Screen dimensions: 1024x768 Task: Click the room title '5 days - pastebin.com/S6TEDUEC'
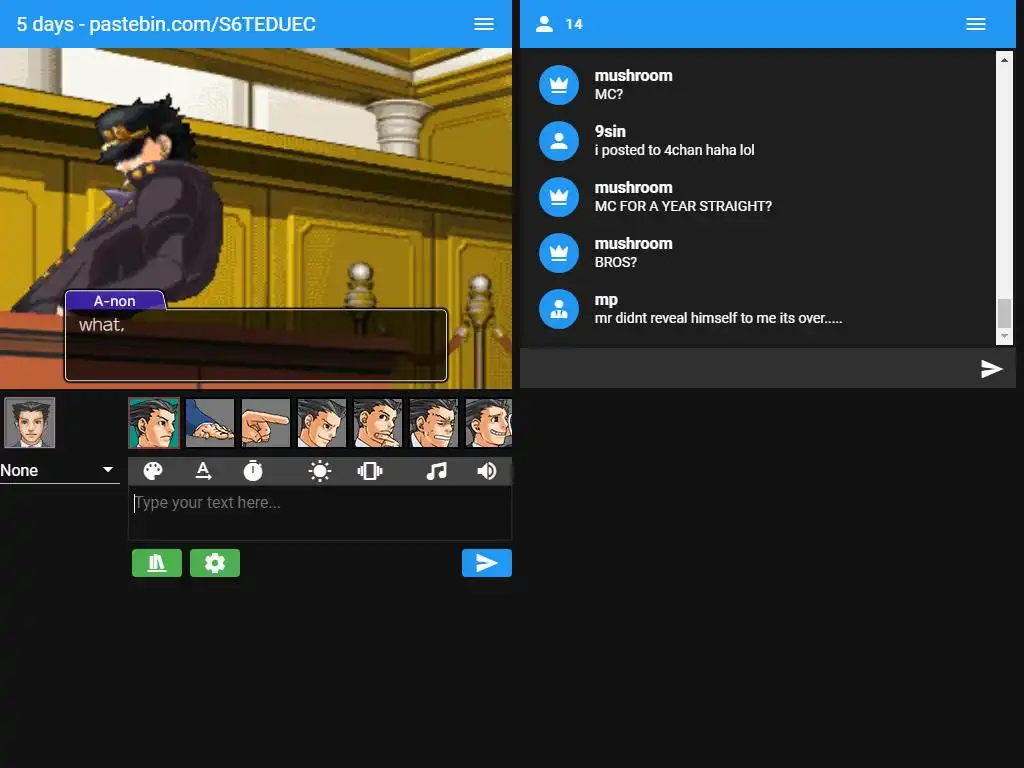pyautogui.click(x=166, y=24)
